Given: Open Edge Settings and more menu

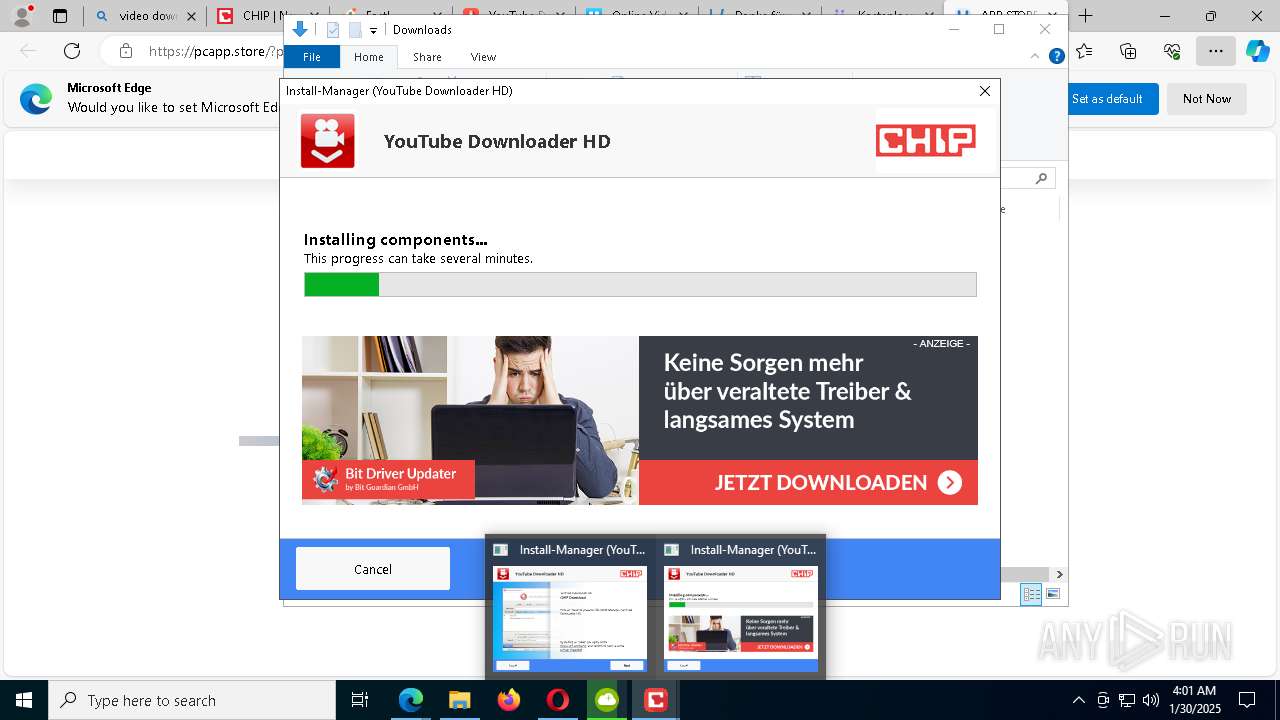Looking at the screenshot, I should coord(1215,51).
